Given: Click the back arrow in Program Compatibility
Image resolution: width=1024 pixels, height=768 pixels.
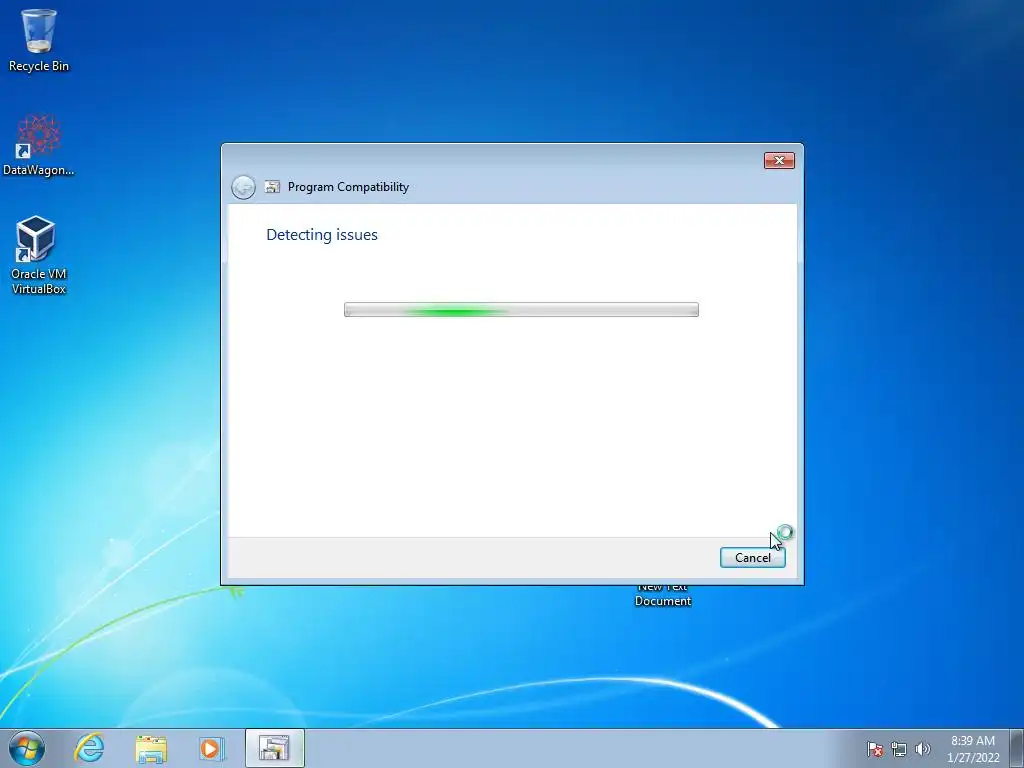Looking at the screenshot, I should (x=243, y=187).
